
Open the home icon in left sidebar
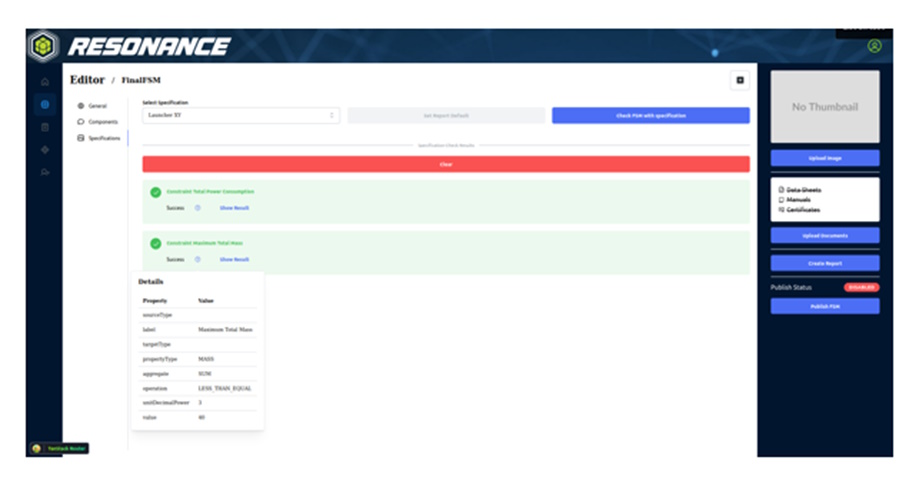[x=44, y=81]
